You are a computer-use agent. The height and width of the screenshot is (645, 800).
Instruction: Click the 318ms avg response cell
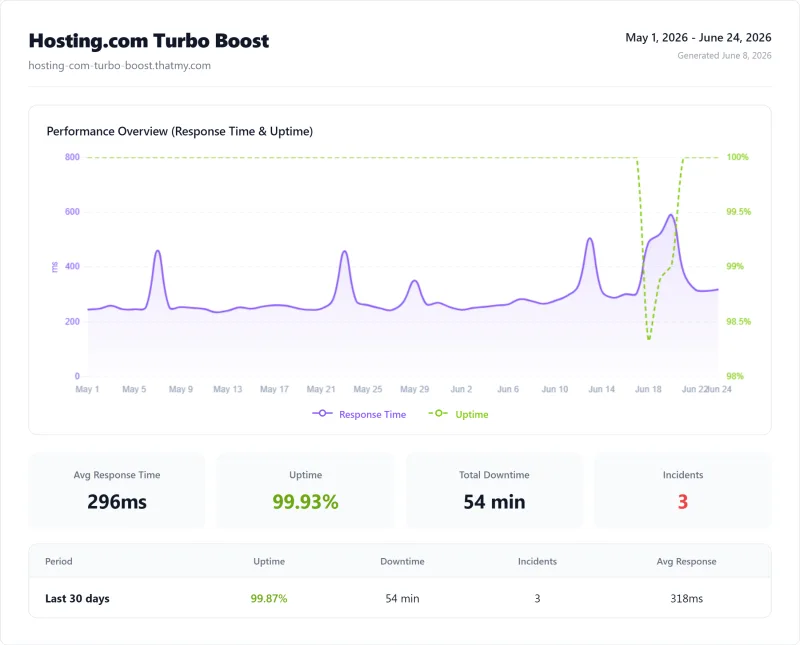(x=686, y=599)
